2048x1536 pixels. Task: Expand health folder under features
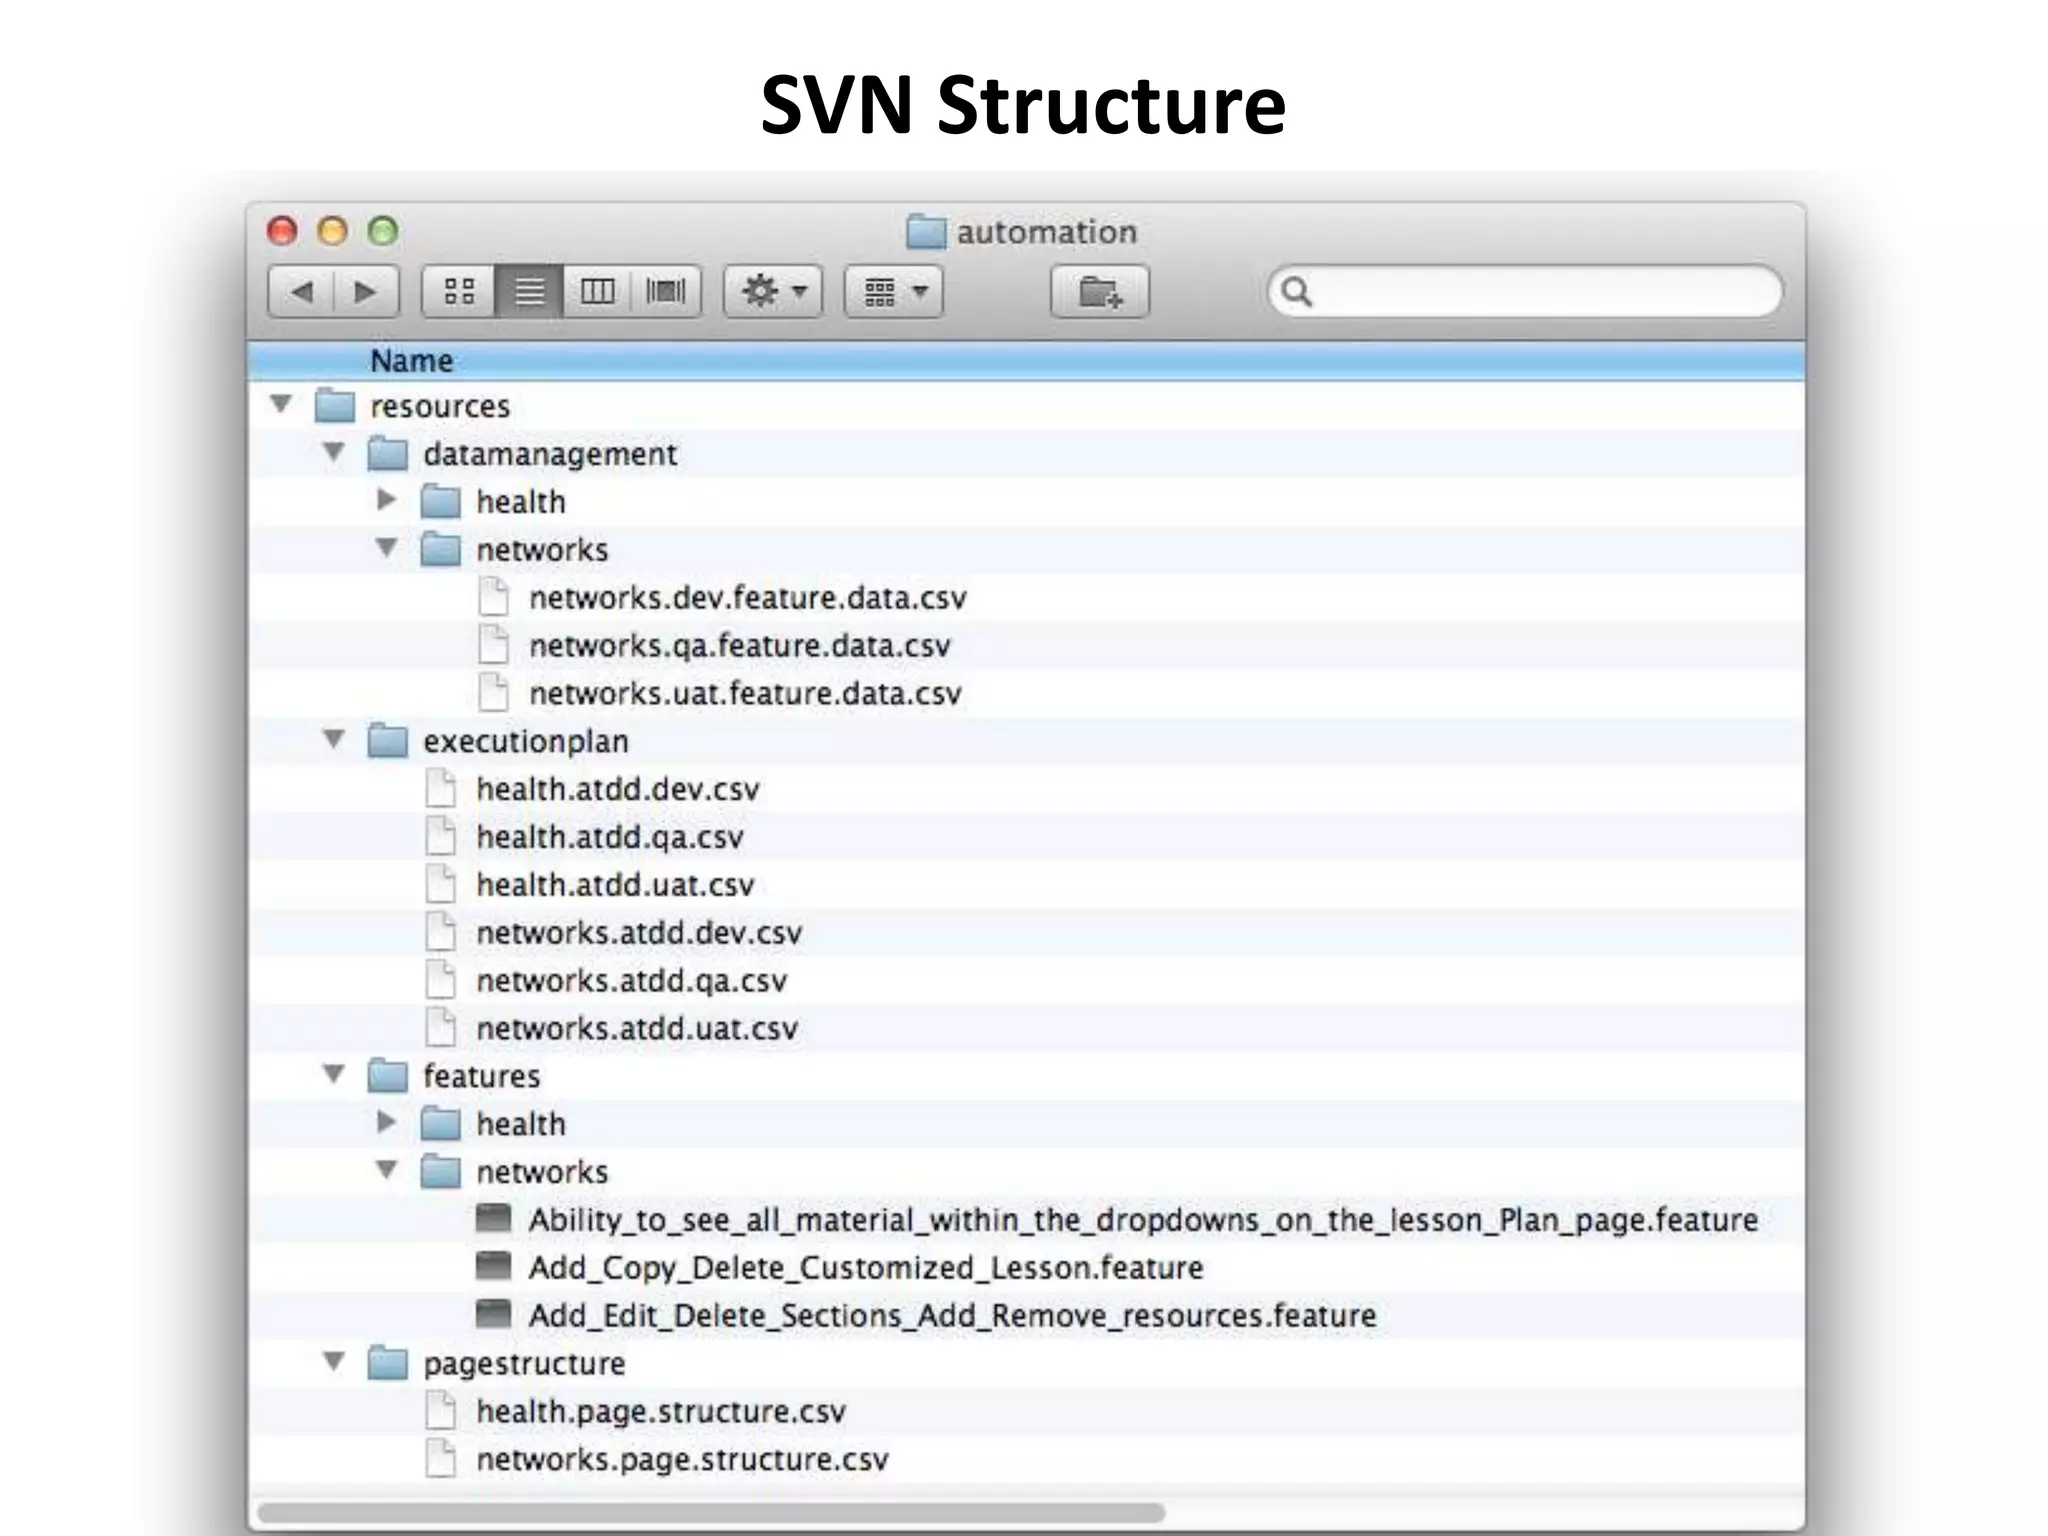(x=387, y=1122)
